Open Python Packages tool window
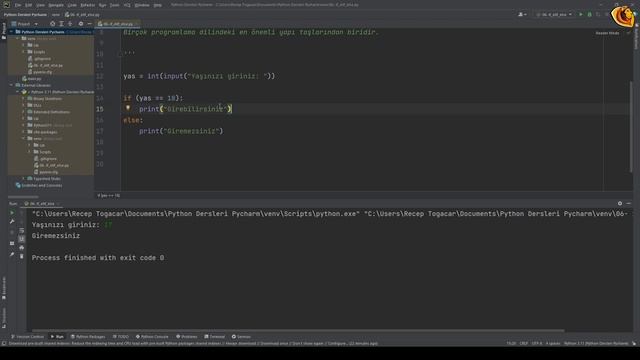Screen dimensions: 640x360 (88, 337)
